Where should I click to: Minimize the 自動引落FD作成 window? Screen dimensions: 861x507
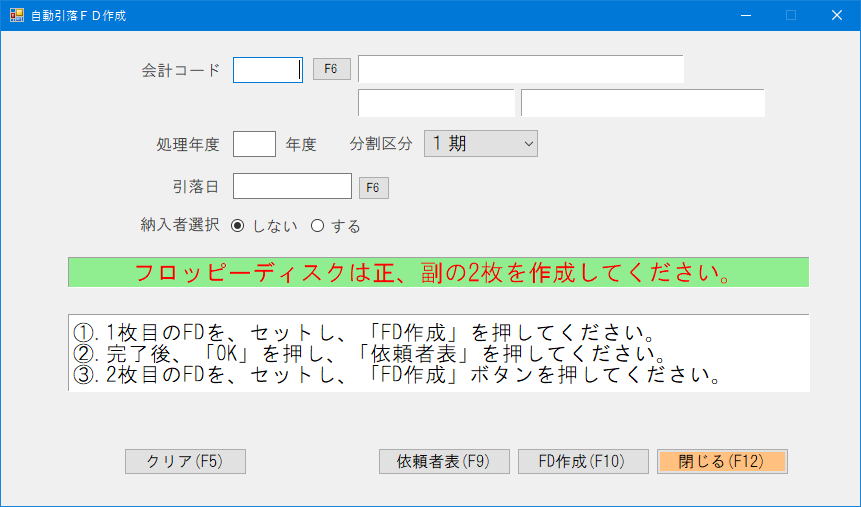pyautogui.click(x=746, y=15)
